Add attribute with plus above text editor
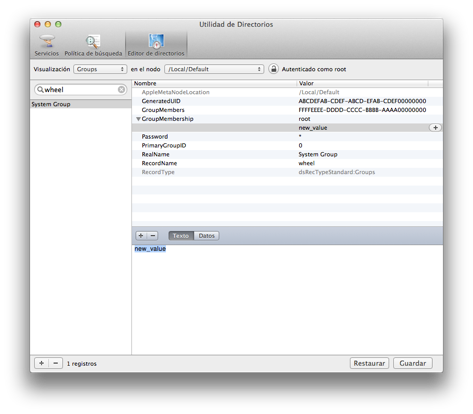This screenshot has height=414, width=473. pos(141,236)
